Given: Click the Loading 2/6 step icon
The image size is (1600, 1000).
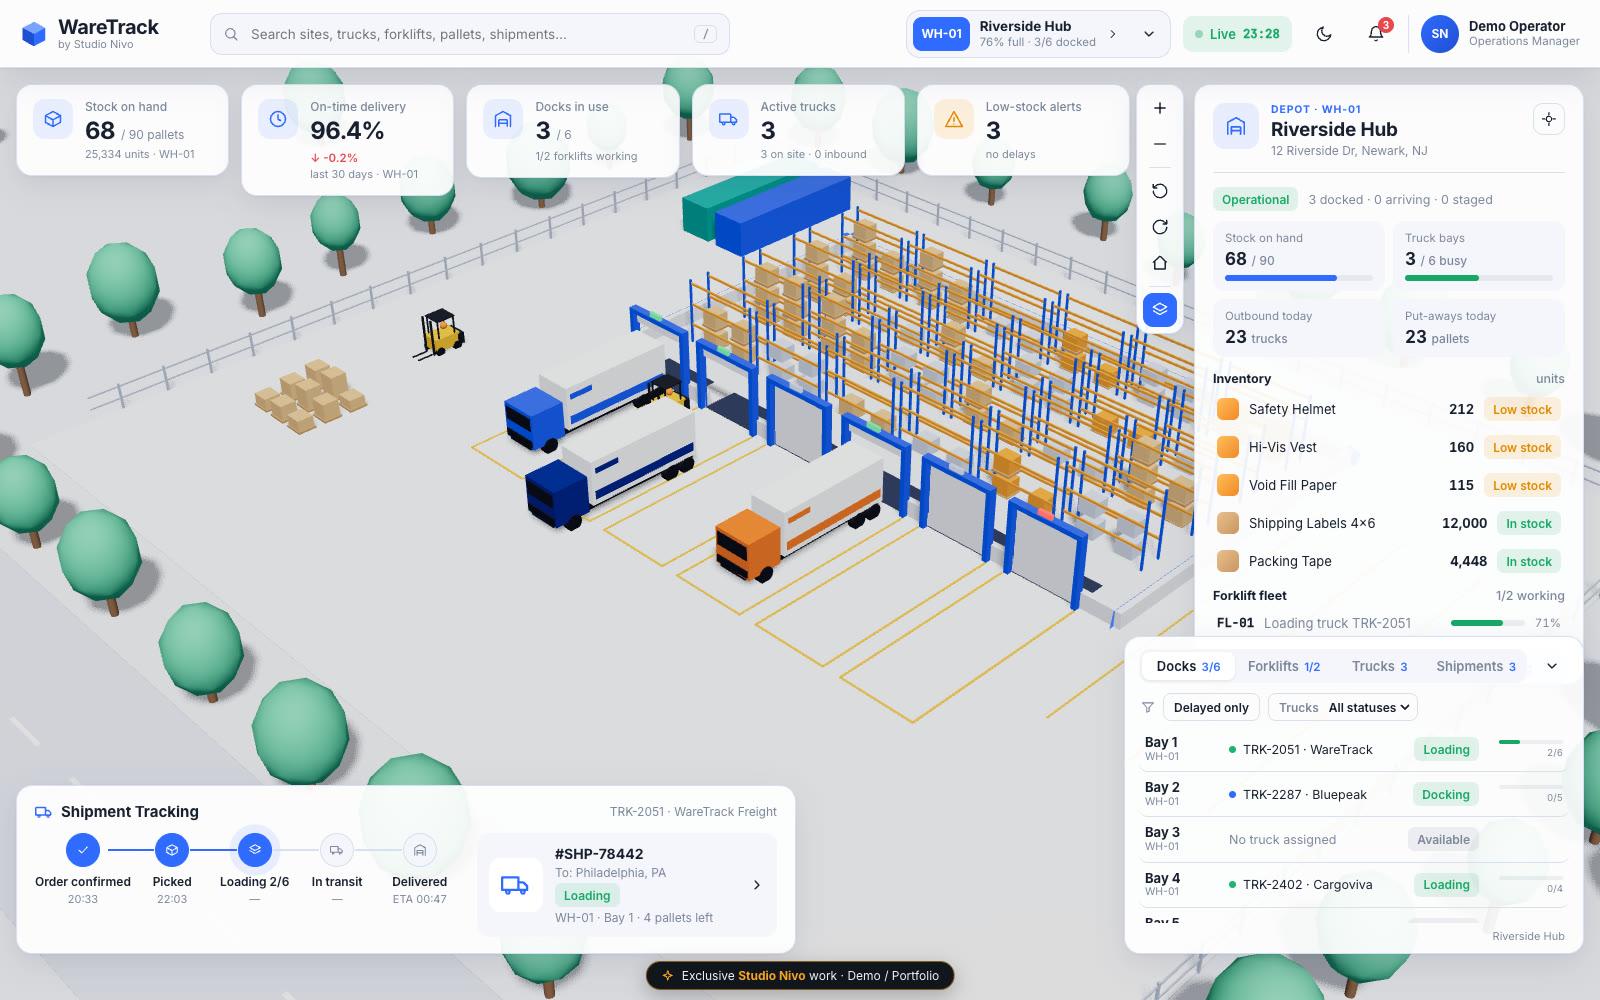Looking at the screenshot, I should (x=255, y=850).
